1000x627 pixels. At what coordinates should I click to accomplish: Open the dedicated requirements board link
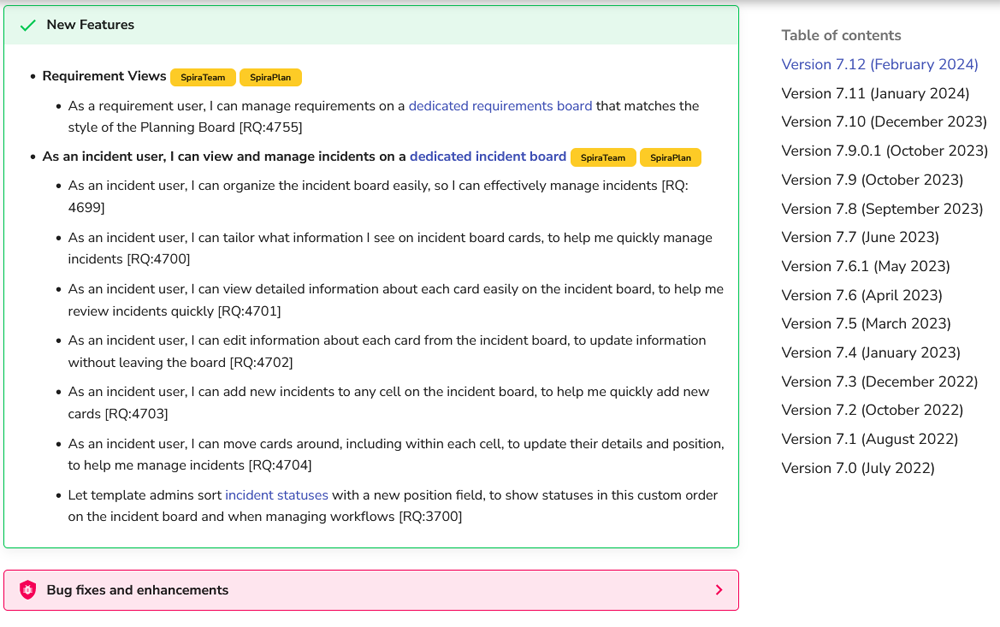coord(500,106)
